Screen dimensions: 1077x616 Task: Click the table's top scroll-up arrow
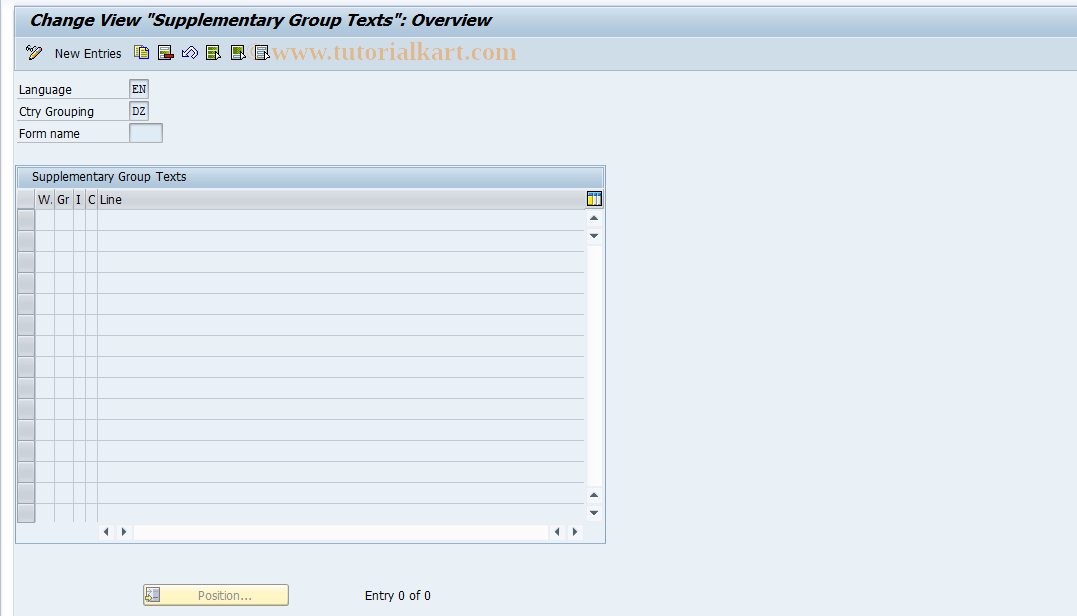point(594,218)
